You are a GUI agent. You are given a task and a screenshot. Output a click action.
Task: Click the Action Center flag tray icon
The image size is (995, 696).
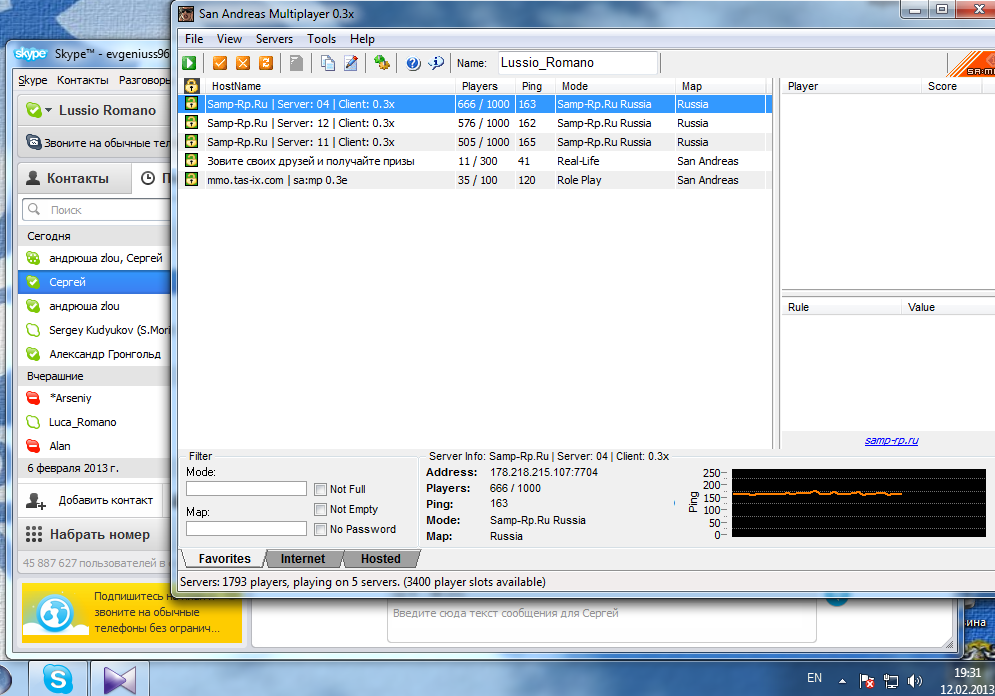click(867, 681)
